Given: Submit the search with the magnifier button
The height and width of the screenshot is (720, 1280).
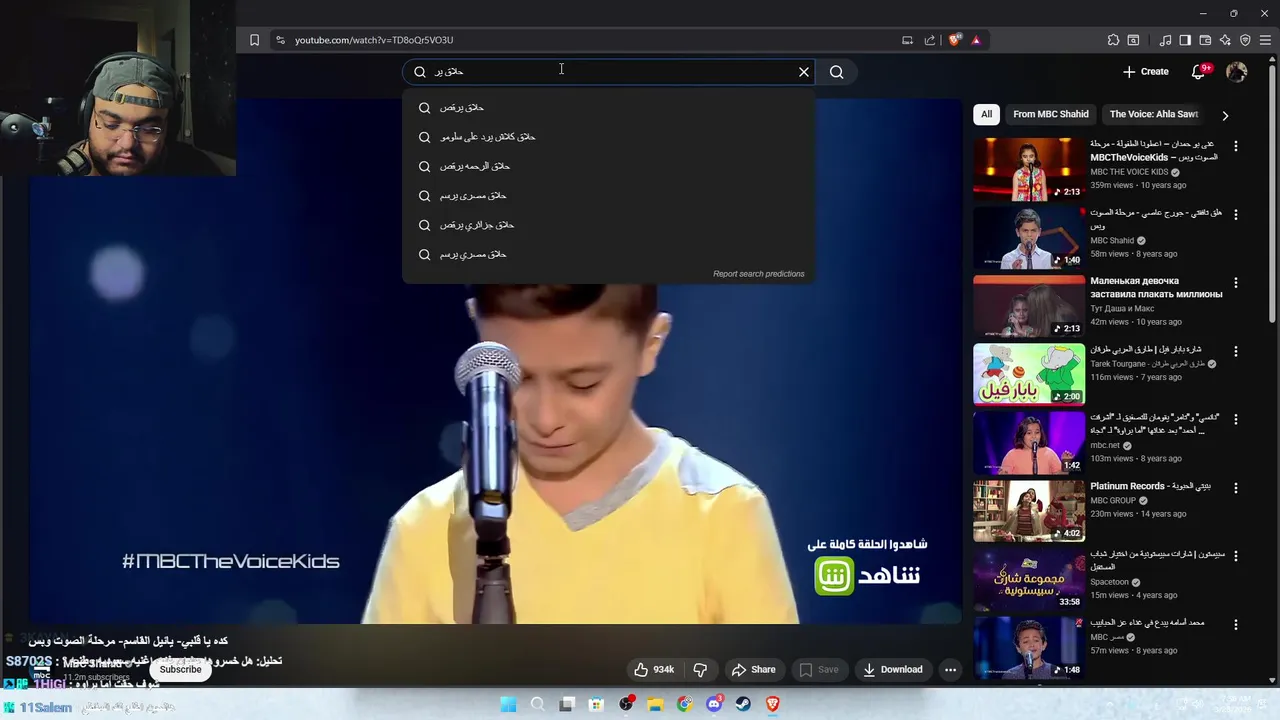Looking at the screenshot, I should pos(837,72).
